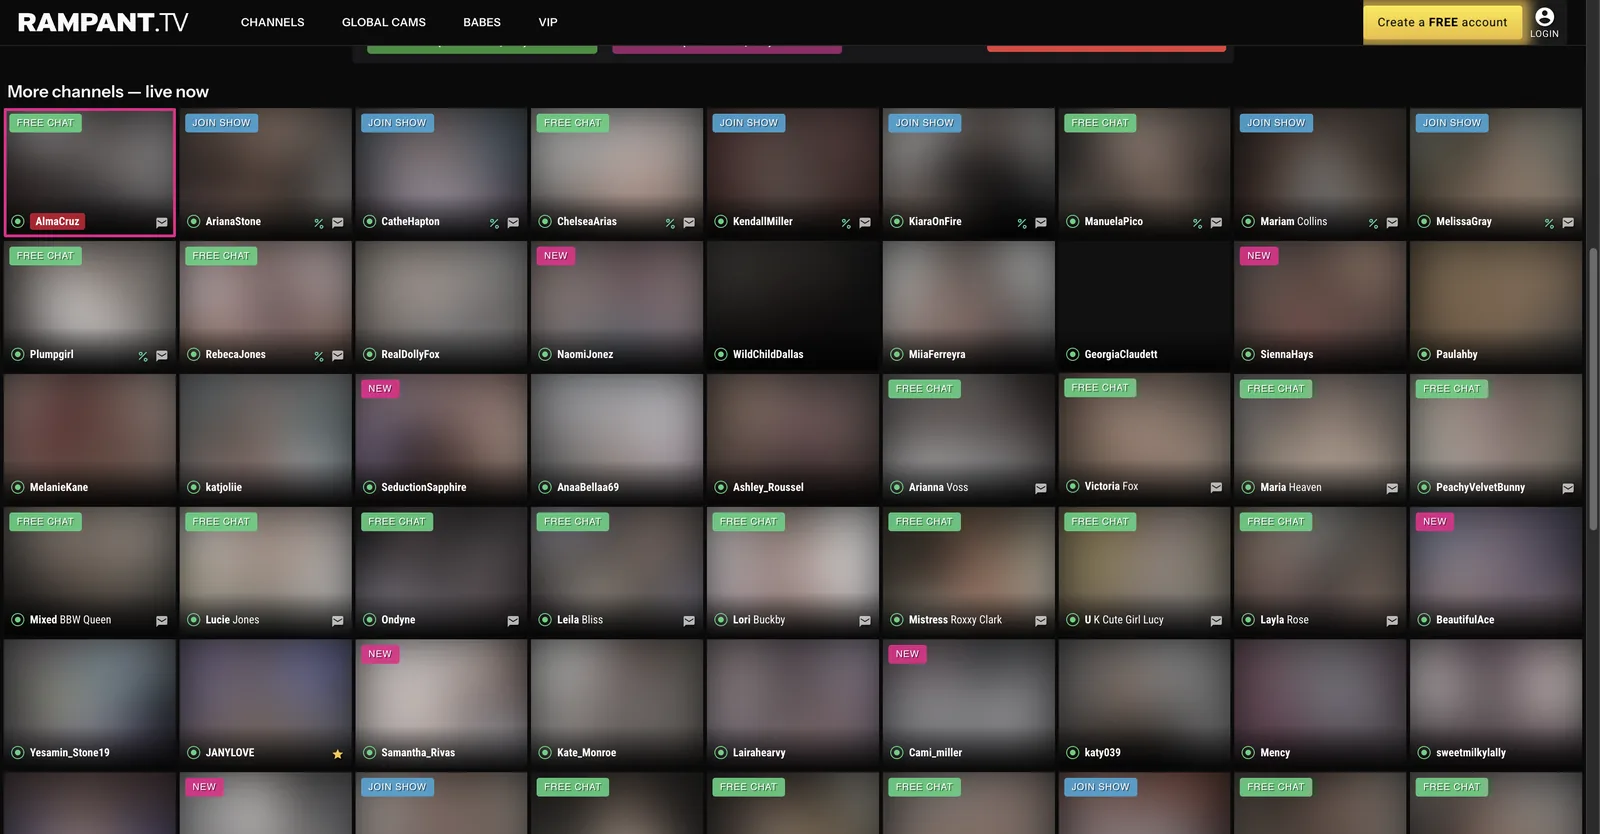This screenshot has height=834, width=1600.
Task: Open message envelope for Arianna Voss
Action: pos(1041,489)
